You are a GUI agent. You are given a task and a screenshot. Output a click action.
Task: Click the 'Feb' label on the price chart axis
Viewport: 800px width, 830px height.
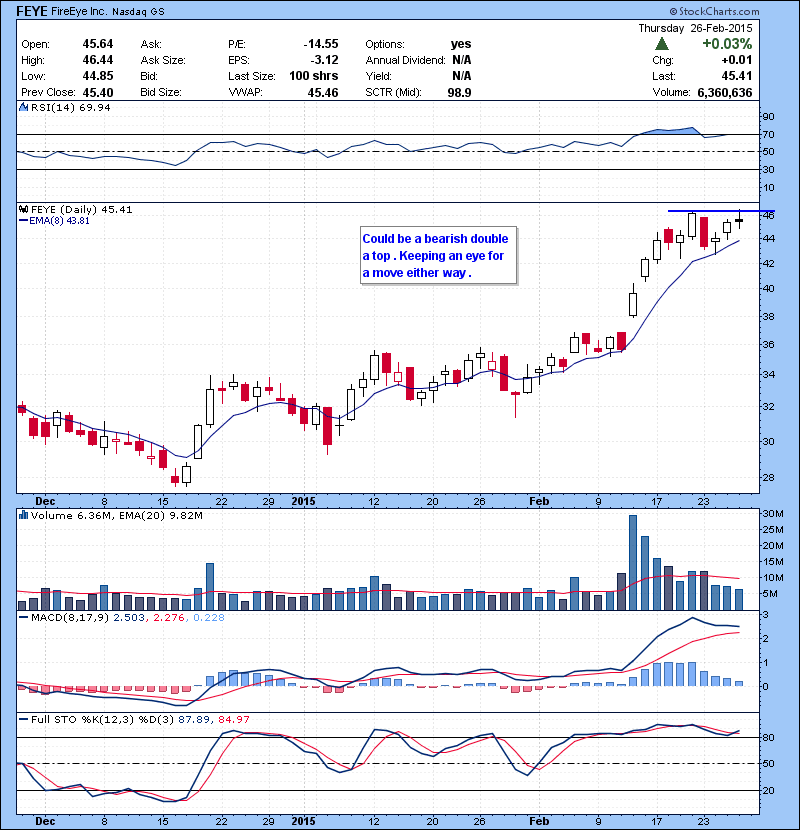tap(539, 501)
